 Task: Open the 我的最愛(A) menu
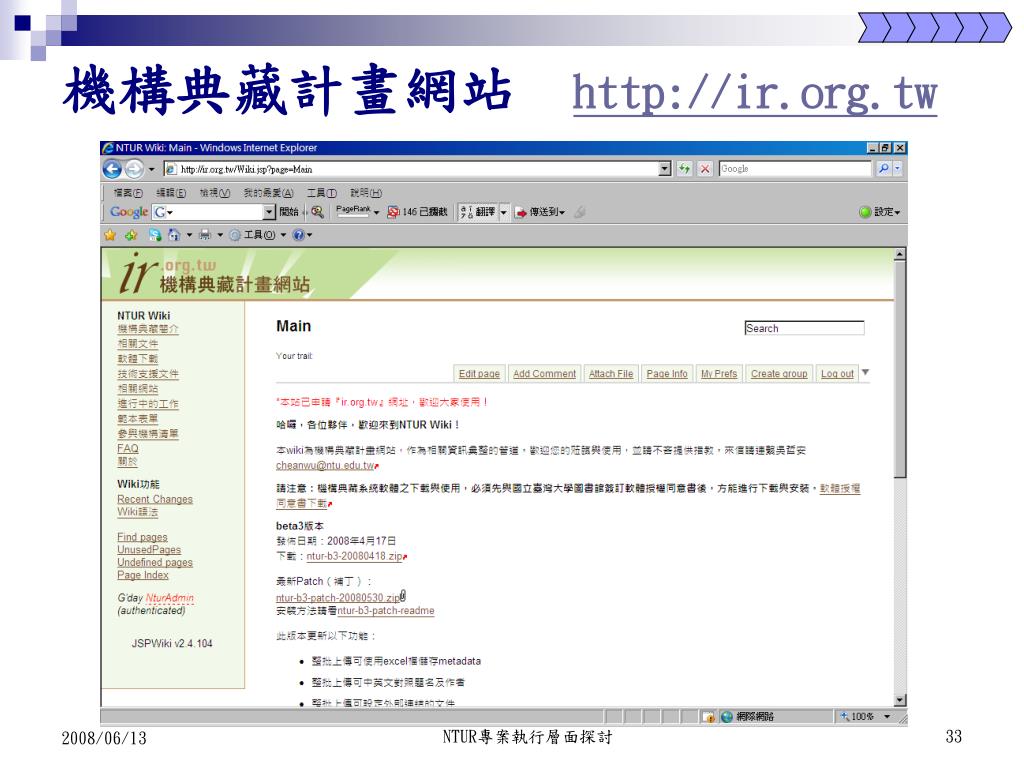268,193
